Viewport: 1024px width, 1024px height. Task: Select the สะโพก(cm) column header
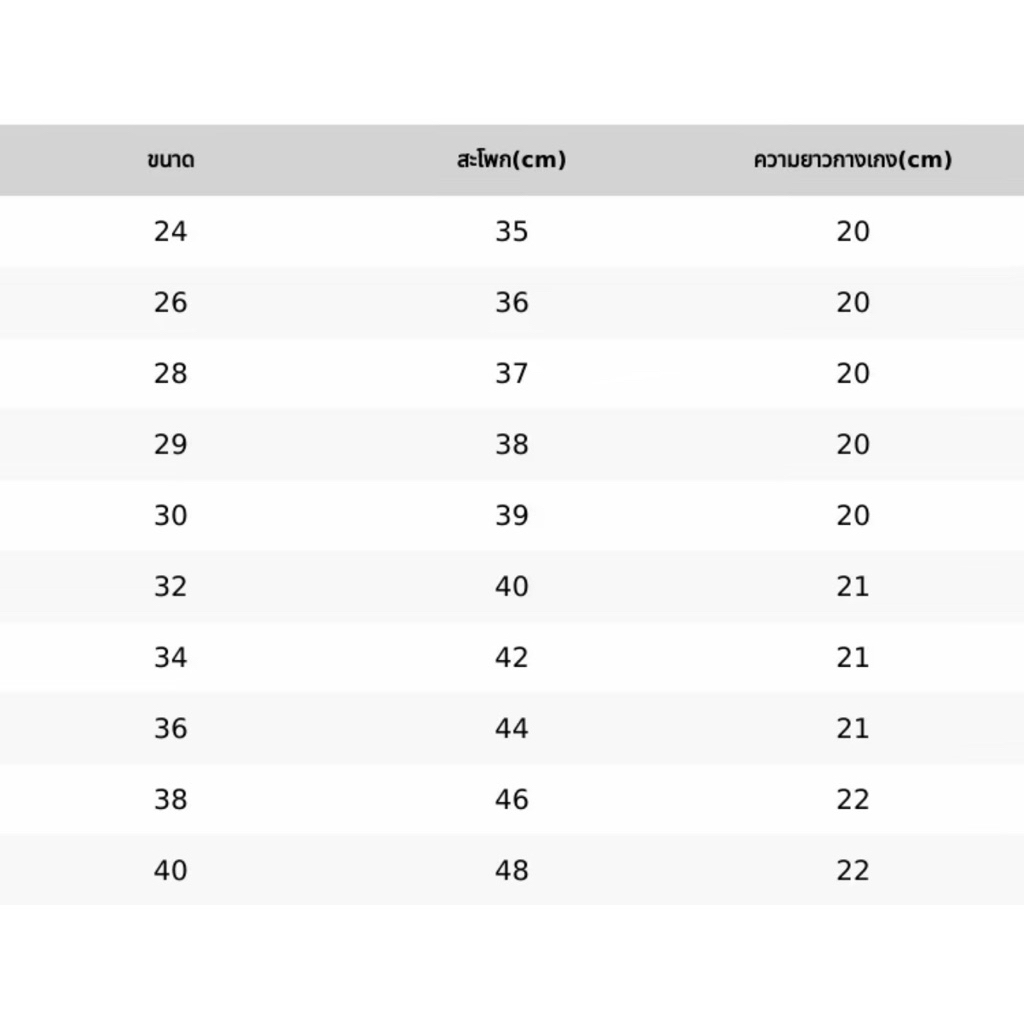(x=511, y=160)
